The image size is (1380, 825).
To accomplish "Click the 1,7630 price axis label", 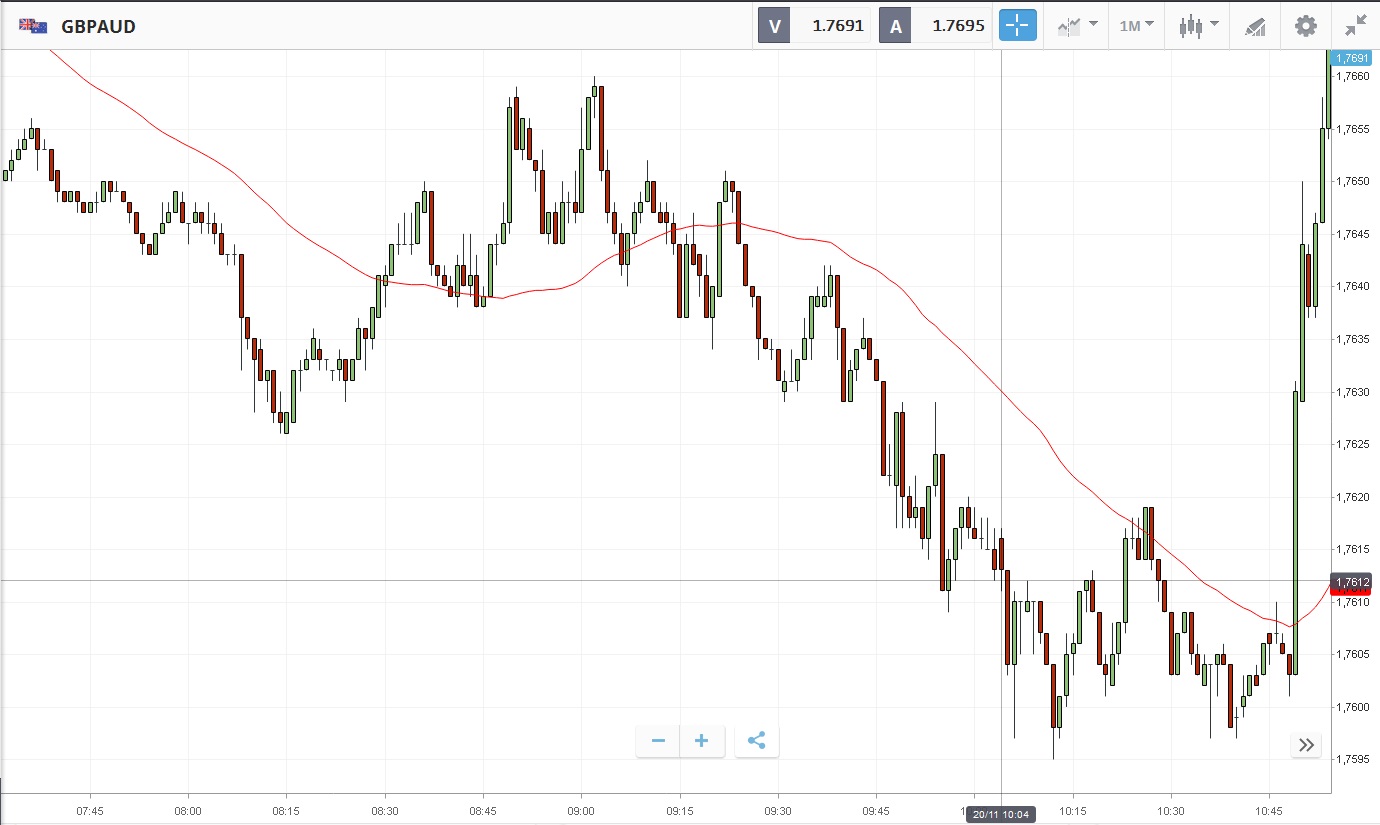I will (x=1353, y=392).
